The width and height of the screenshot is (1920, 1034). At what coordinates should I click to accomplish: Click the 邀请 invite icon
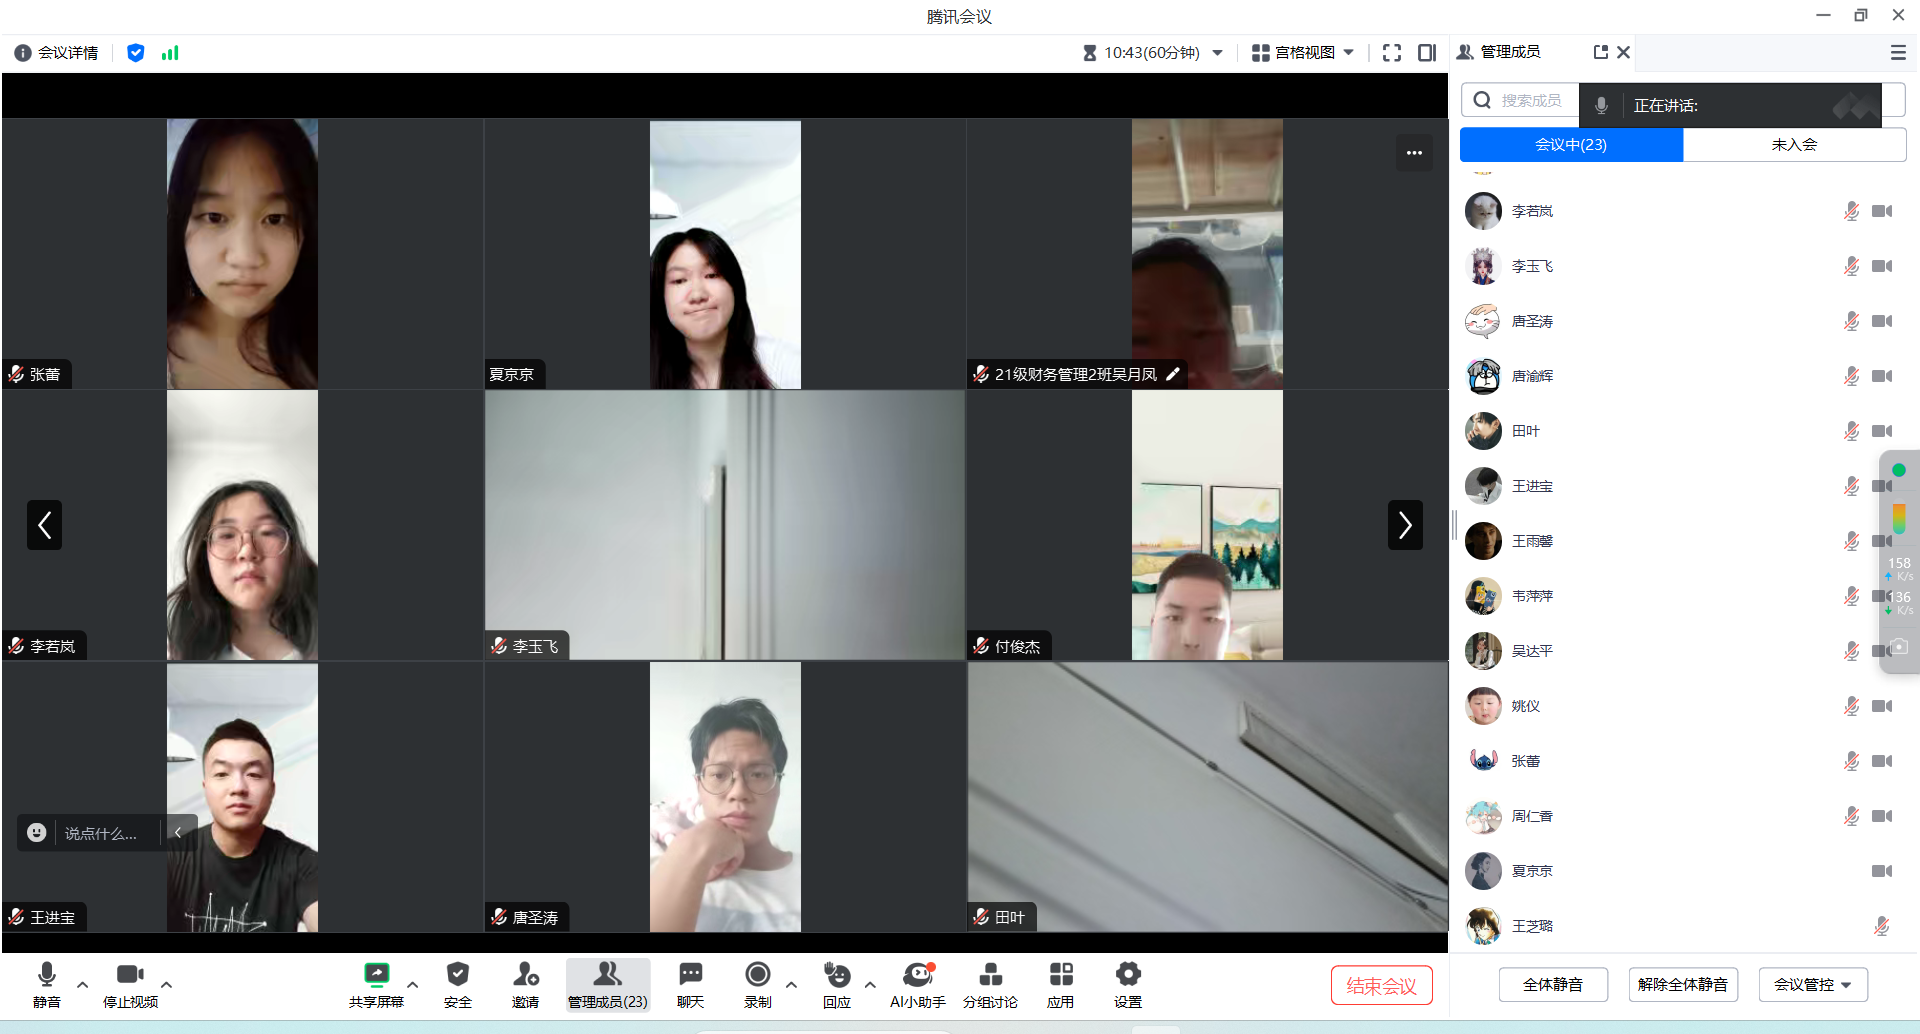[x=525, y=984]
